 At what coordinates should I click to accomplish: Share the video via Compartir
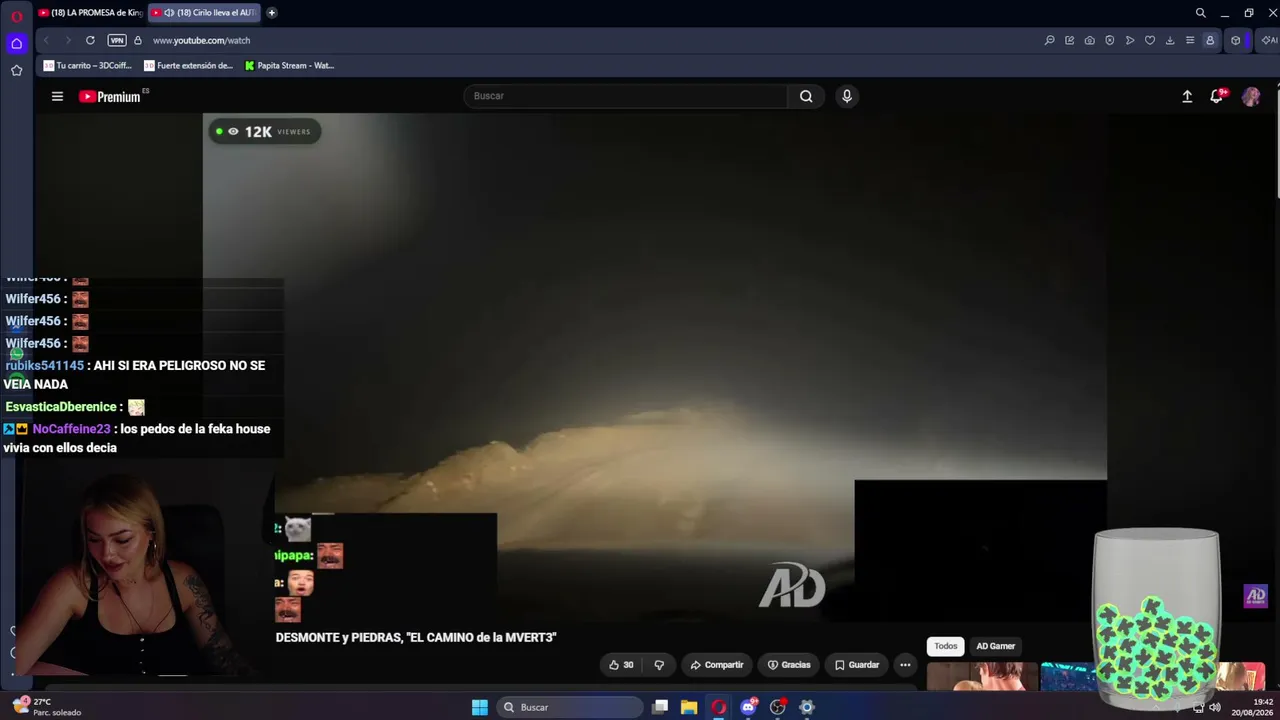(717, 665)
